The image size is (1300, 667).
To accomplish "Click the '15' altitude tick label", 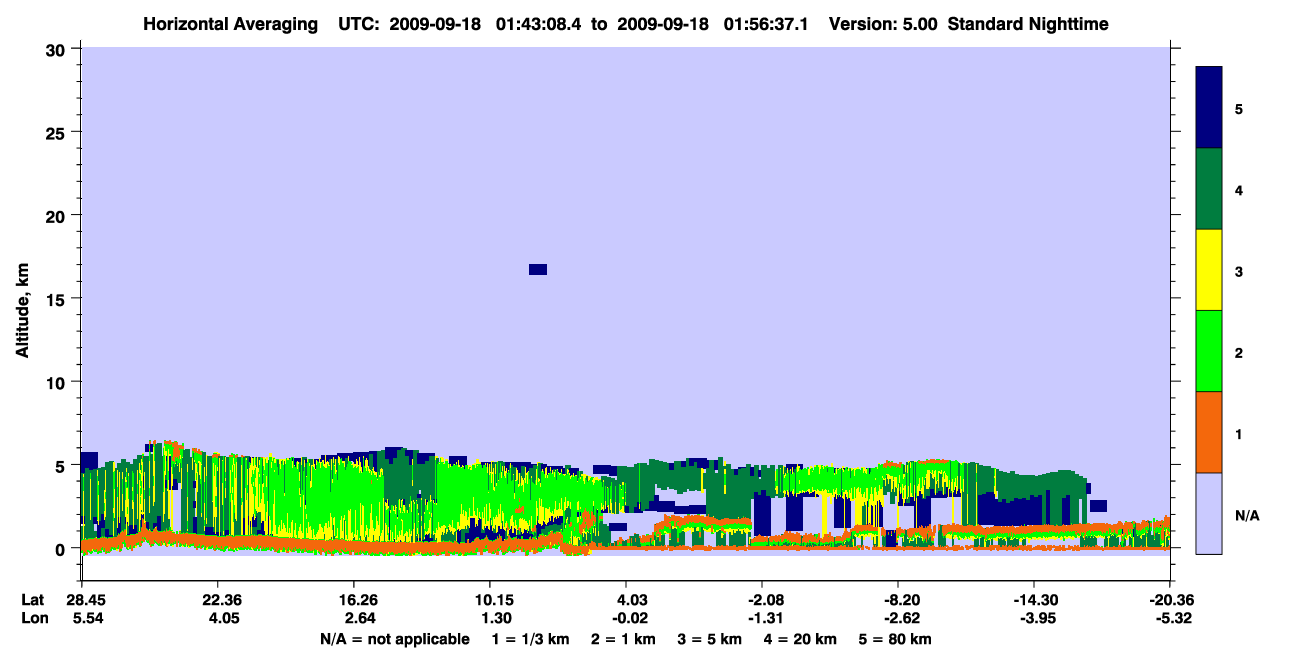I will pyautogui.click(x=58, y=299).
